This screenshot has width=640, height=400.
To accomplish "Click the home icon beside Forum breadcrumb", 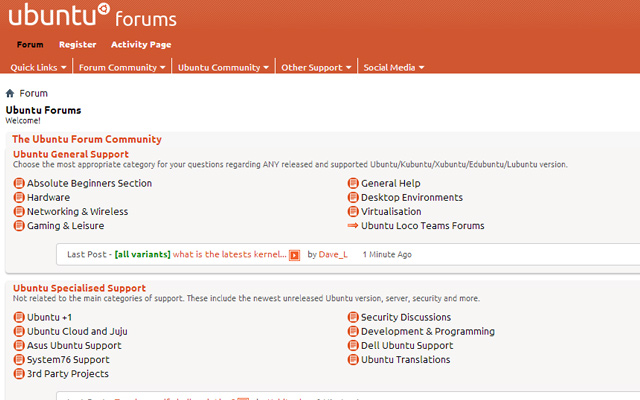I will point(11,94).
